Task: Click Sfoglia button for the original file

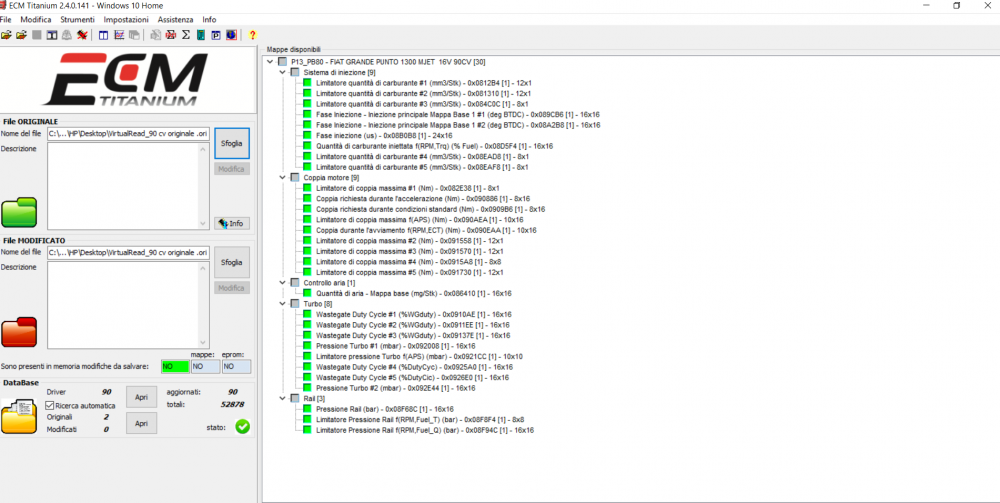Action: click(x=232, y=143)
